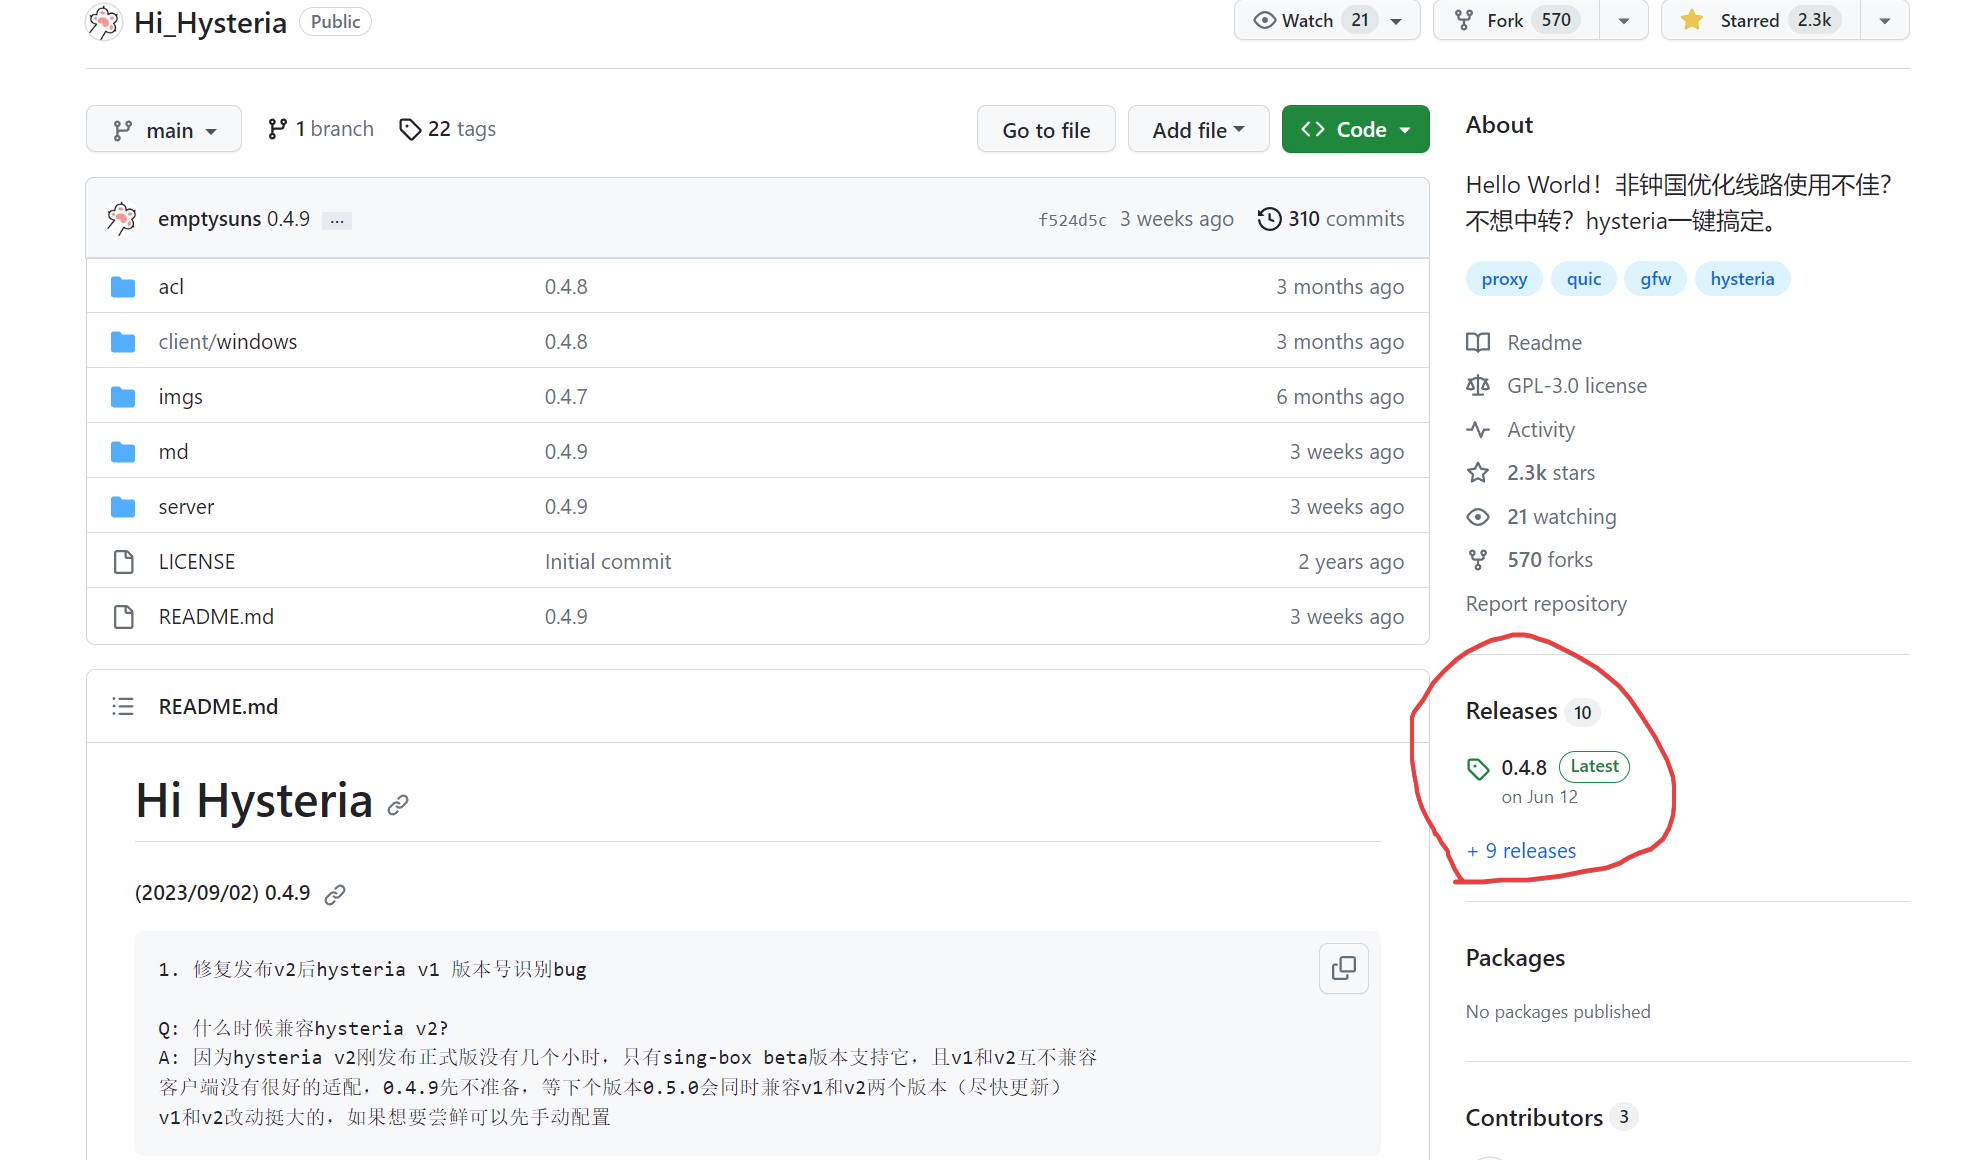Open the commit history clock icon
Viewport: 1981px width, 1160px height.
1269,219
